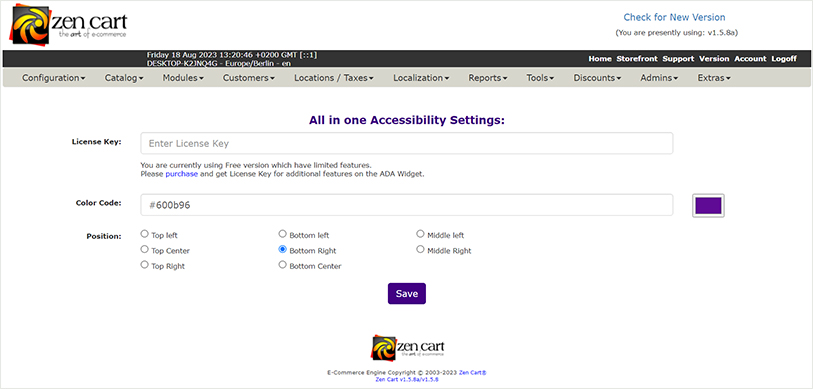
Task: Expand the Modules menu
Action: pyautogui.click(x=183, y=78)
